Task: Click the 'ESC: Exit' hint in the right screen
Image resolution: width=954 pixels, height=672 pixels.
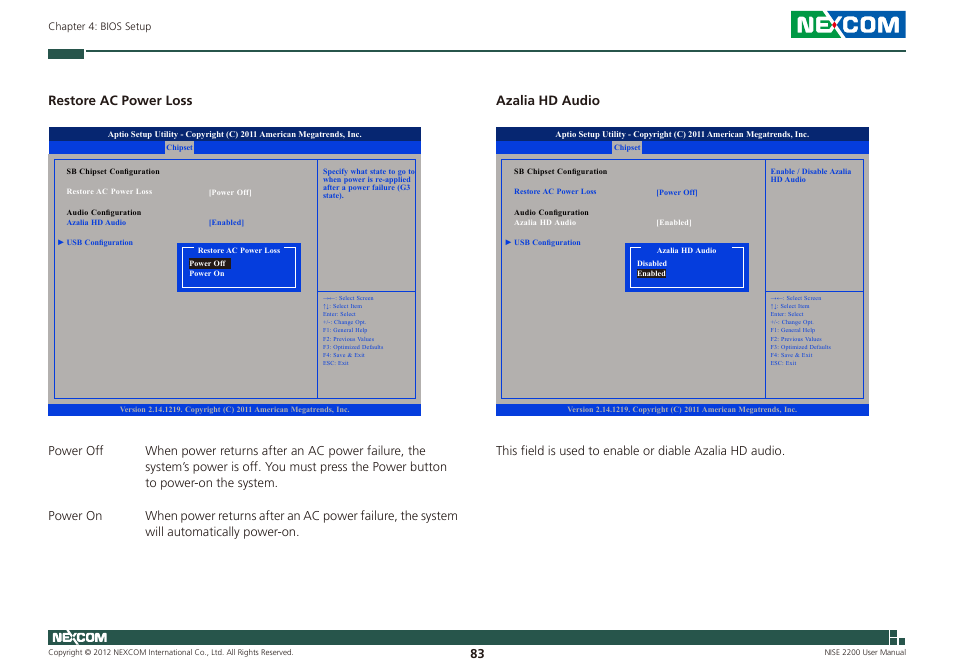Action: pos(783,363)
